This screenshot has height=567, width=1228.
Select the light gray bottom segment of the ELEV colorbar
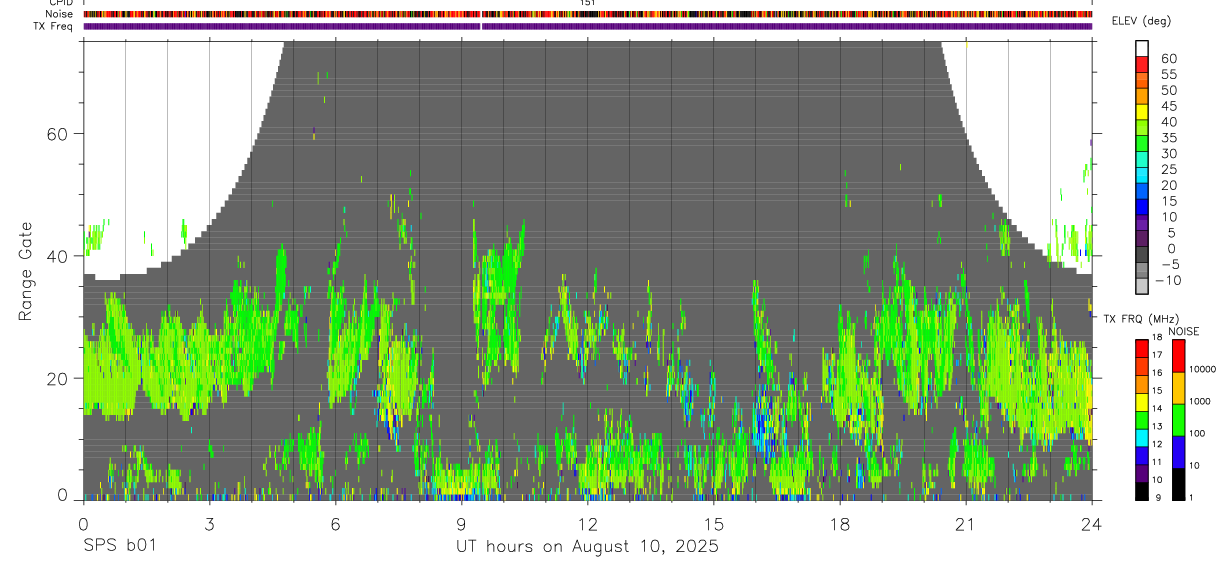point(1142,287)
